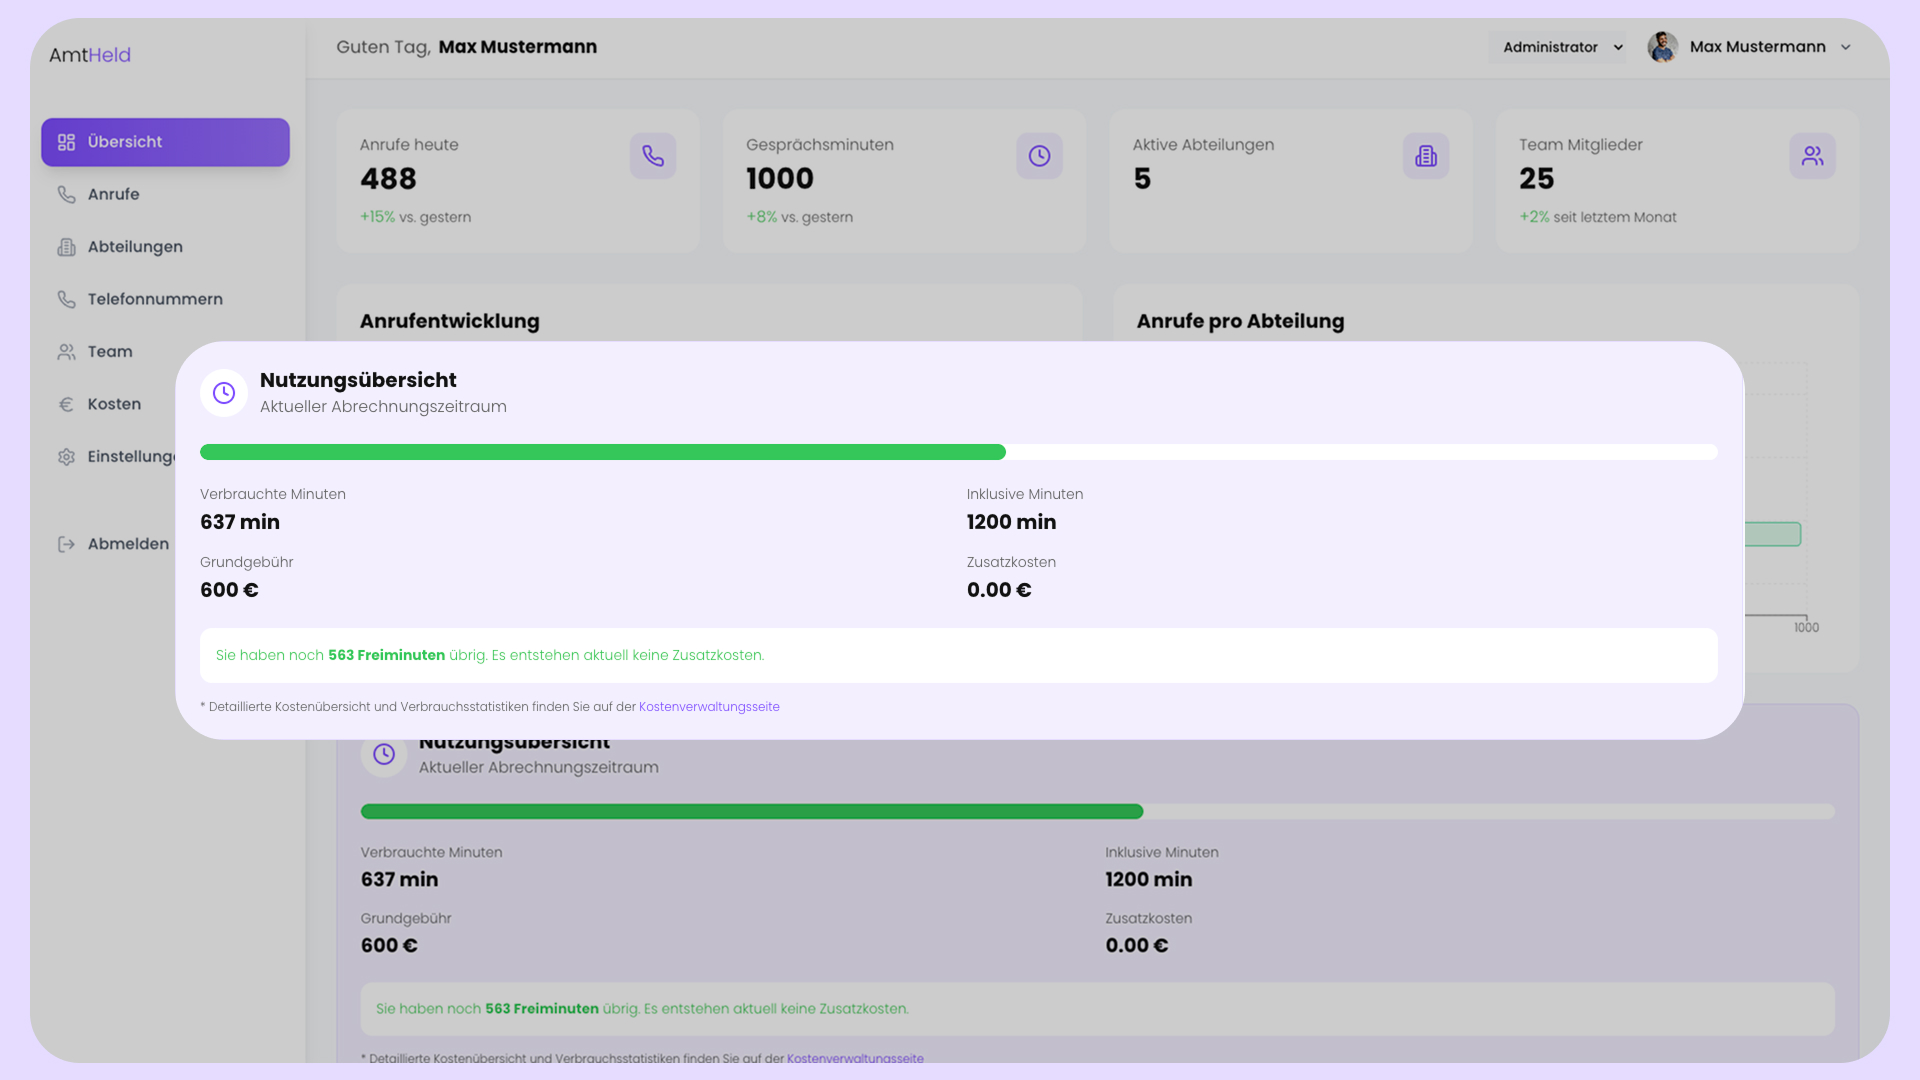Click the phone icon in Anrufe heute card
1920x1080 pixels.
pos(652,156)
